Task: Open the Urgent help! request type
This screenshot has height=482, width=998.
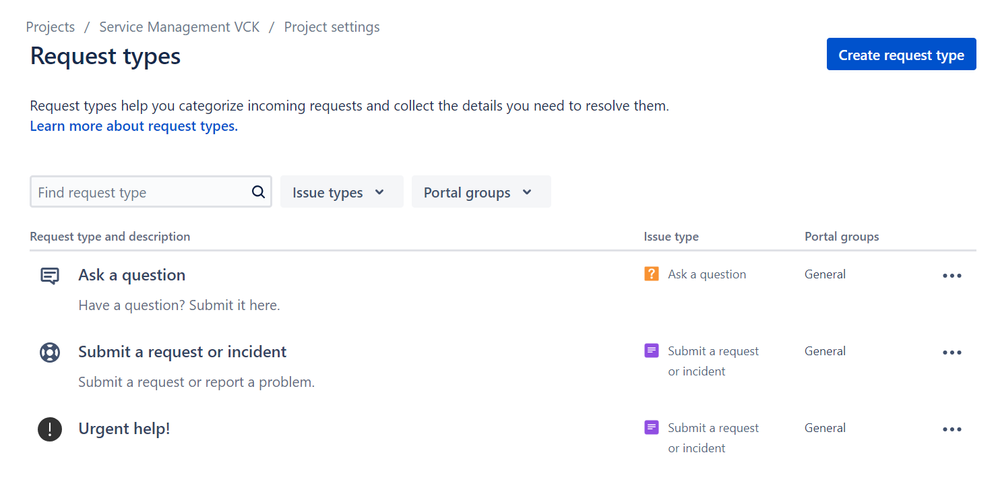Action: click(x=124, y=429)
